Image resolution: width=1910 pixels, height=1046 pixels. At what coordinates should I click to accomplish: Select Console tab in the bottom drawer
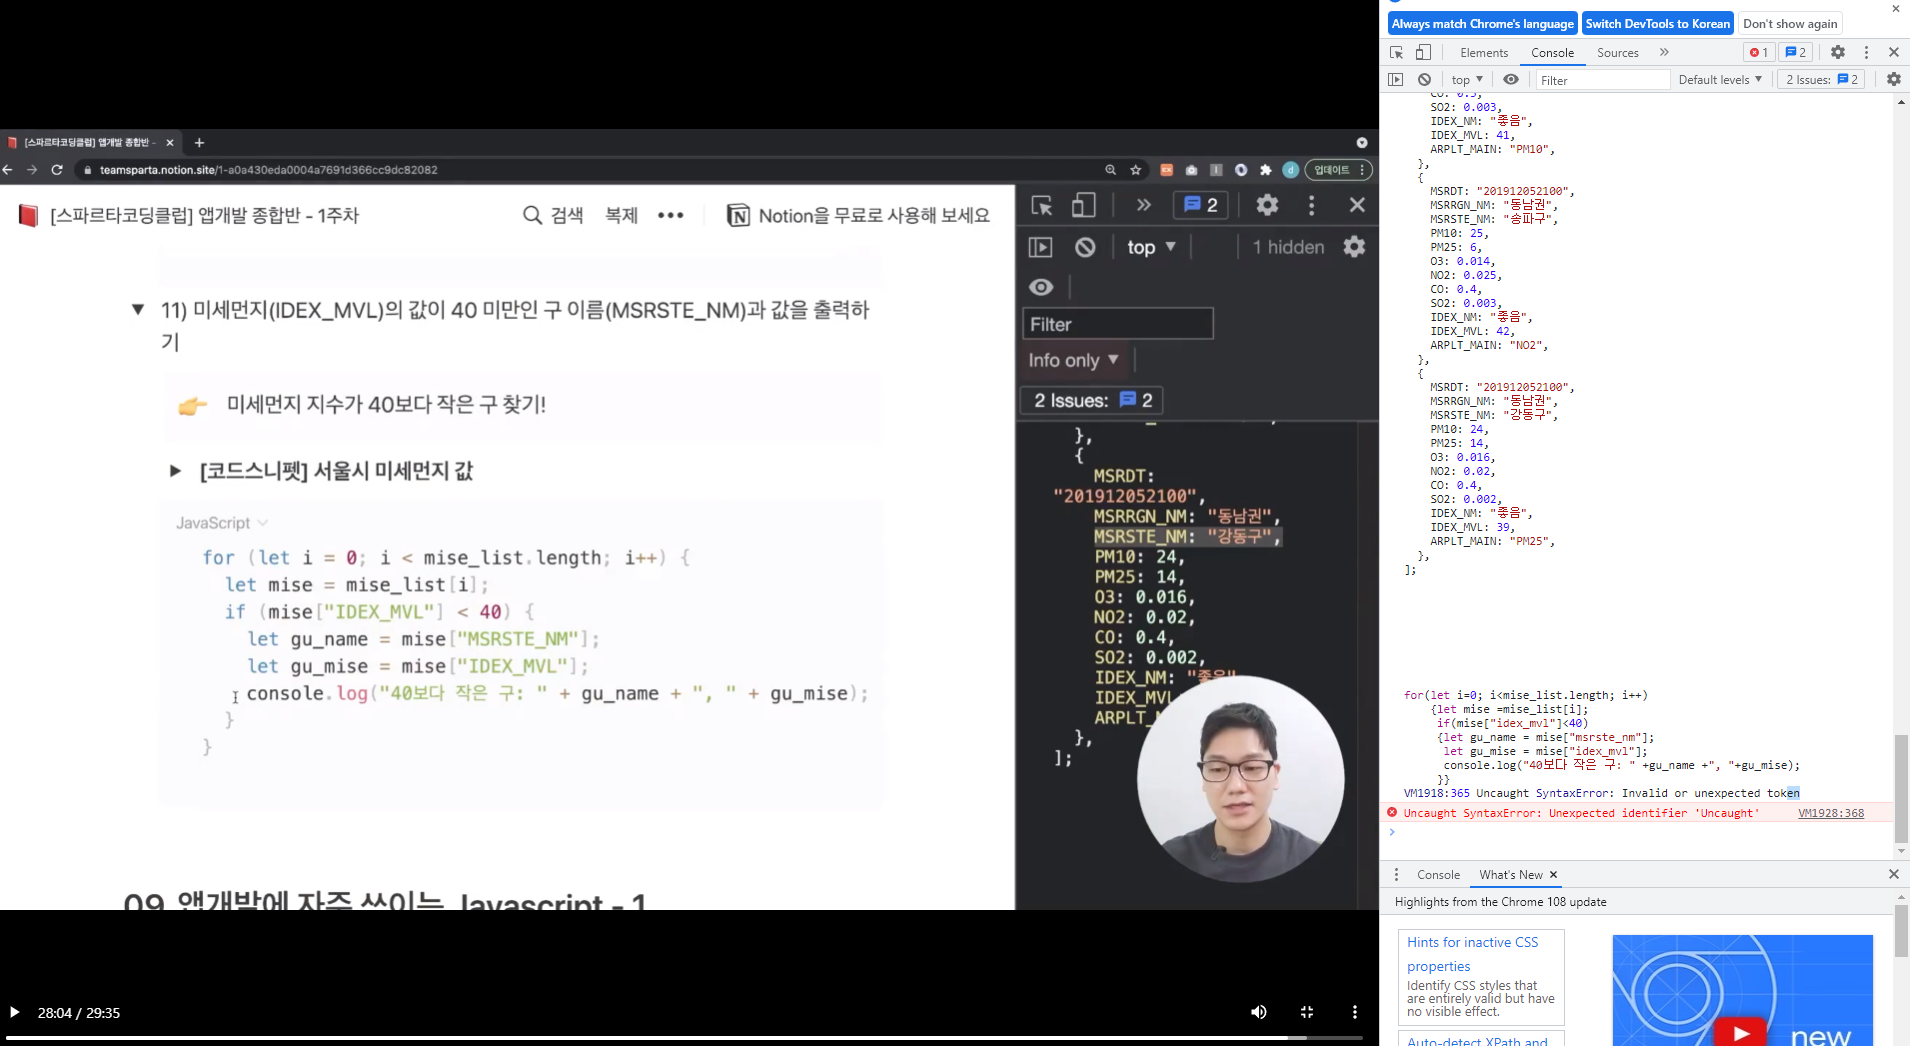pos(1438,875)
